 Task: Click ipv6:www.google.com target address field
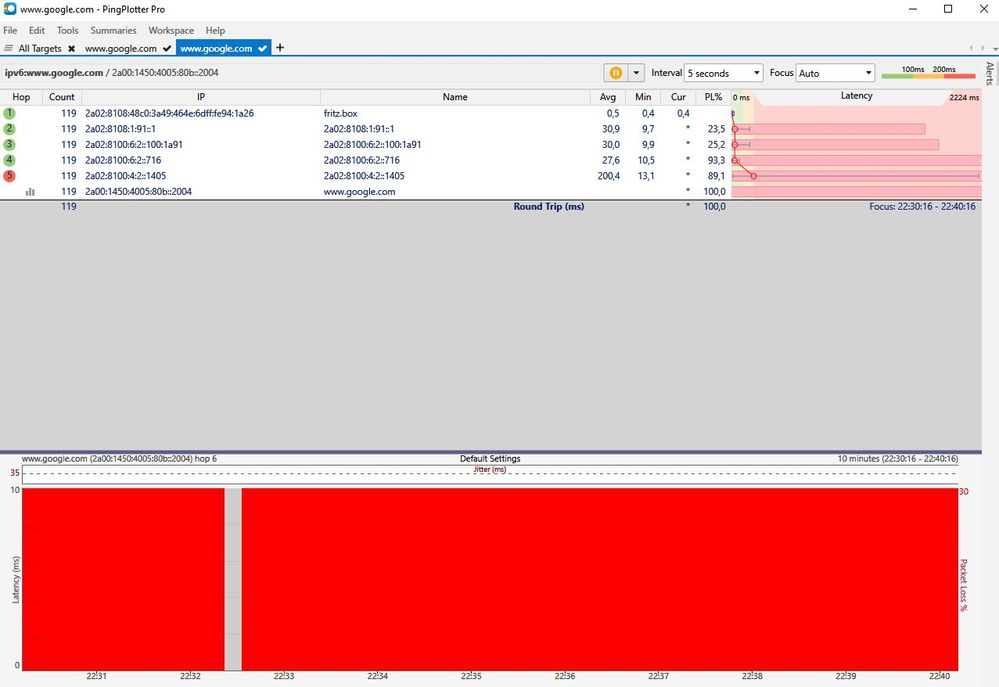click(111, 73)
